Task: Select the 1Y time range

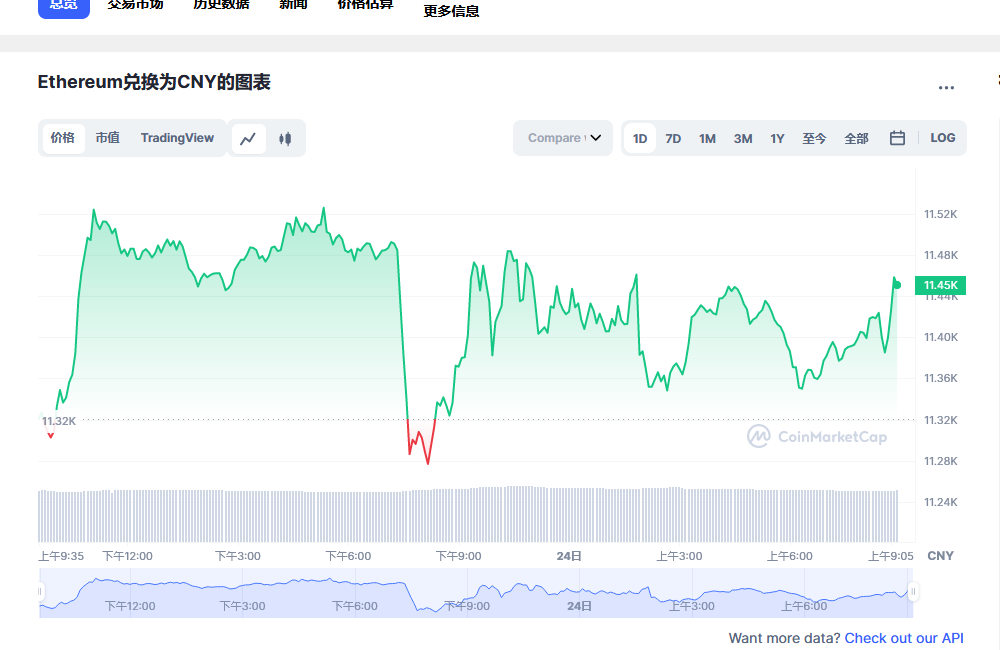Action: [x=777, y=138]
